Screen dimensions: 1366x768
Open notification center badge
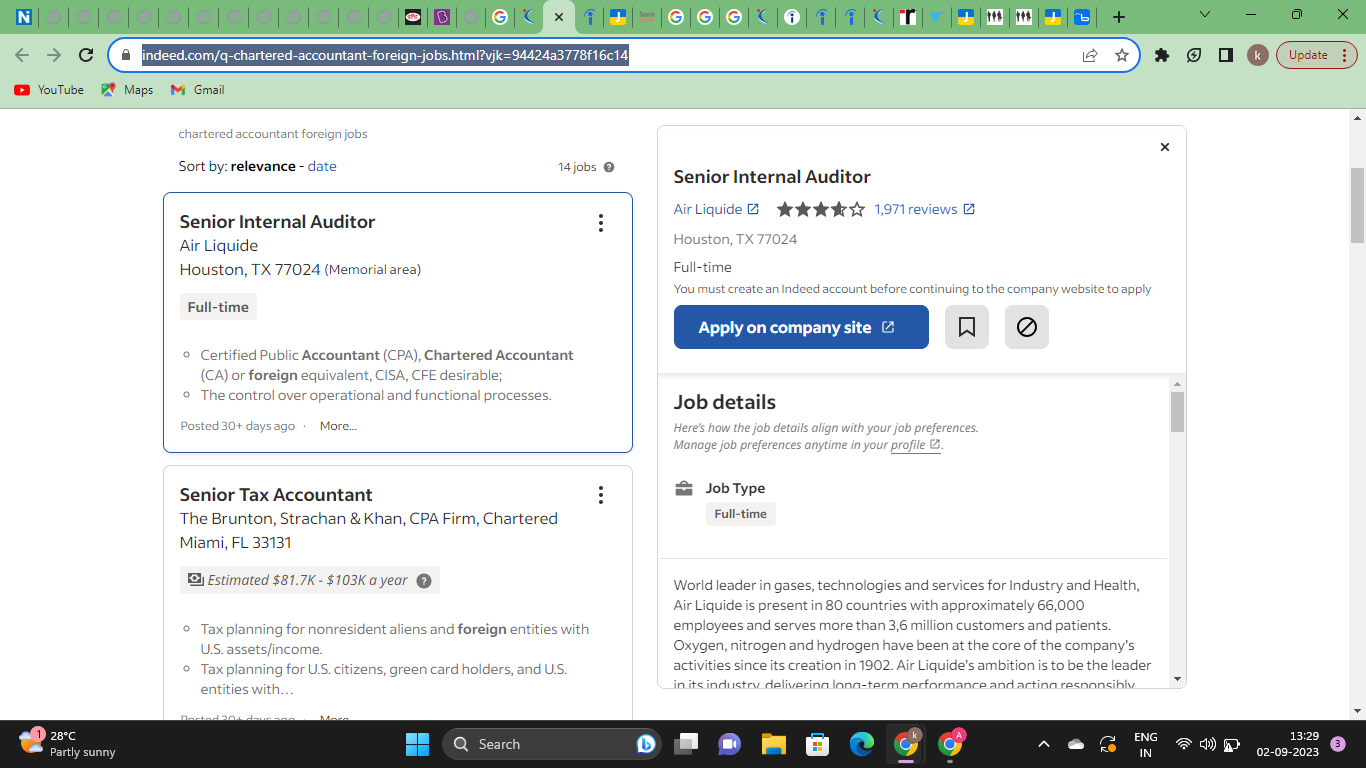pyautogui.click(x=1339, y=744)
